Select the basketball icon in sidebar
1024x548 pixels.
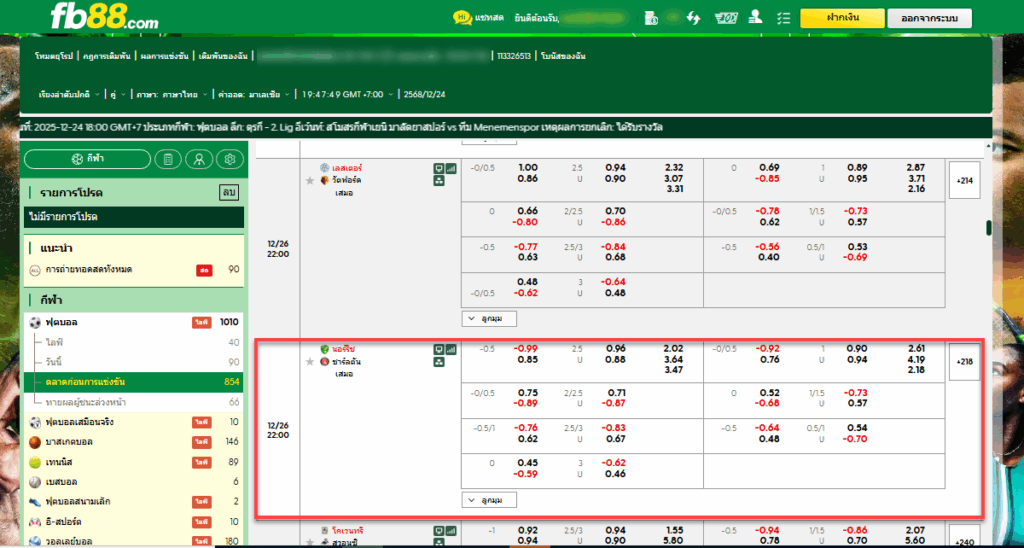35,442
